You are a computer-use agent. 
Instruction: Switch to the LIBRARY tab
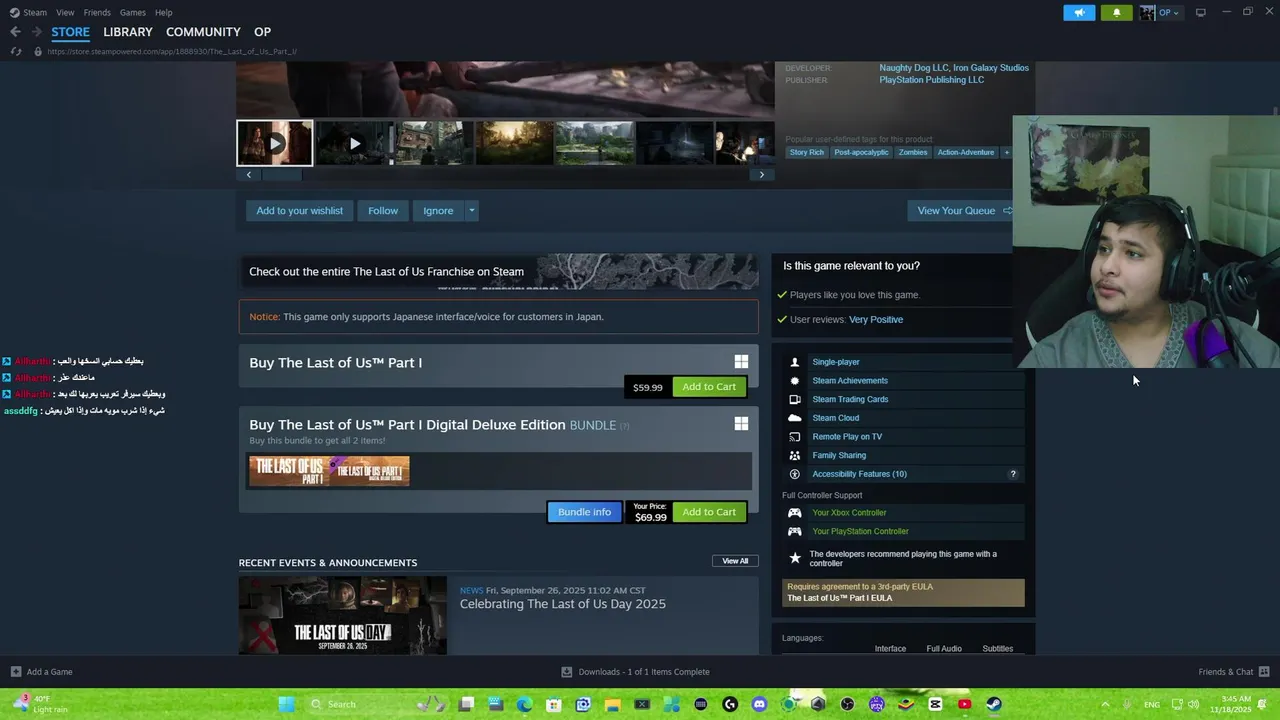128,32
